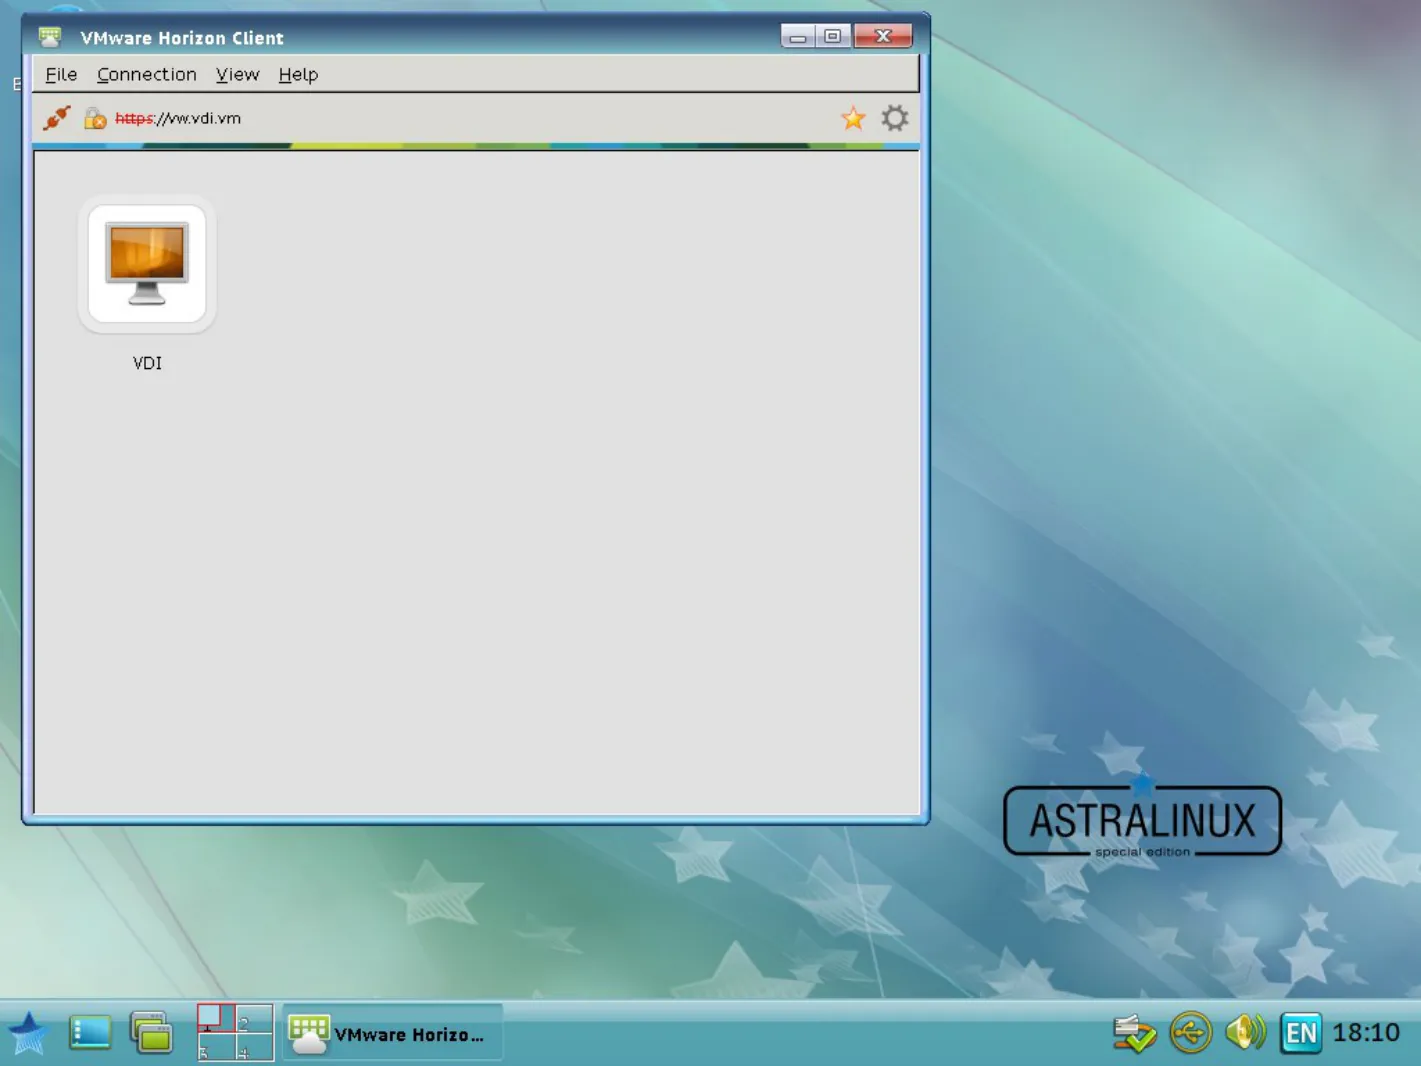Click the VDI label under the desktop icon
Screen dimensions: 1421x1066
(x=147, y=363)
